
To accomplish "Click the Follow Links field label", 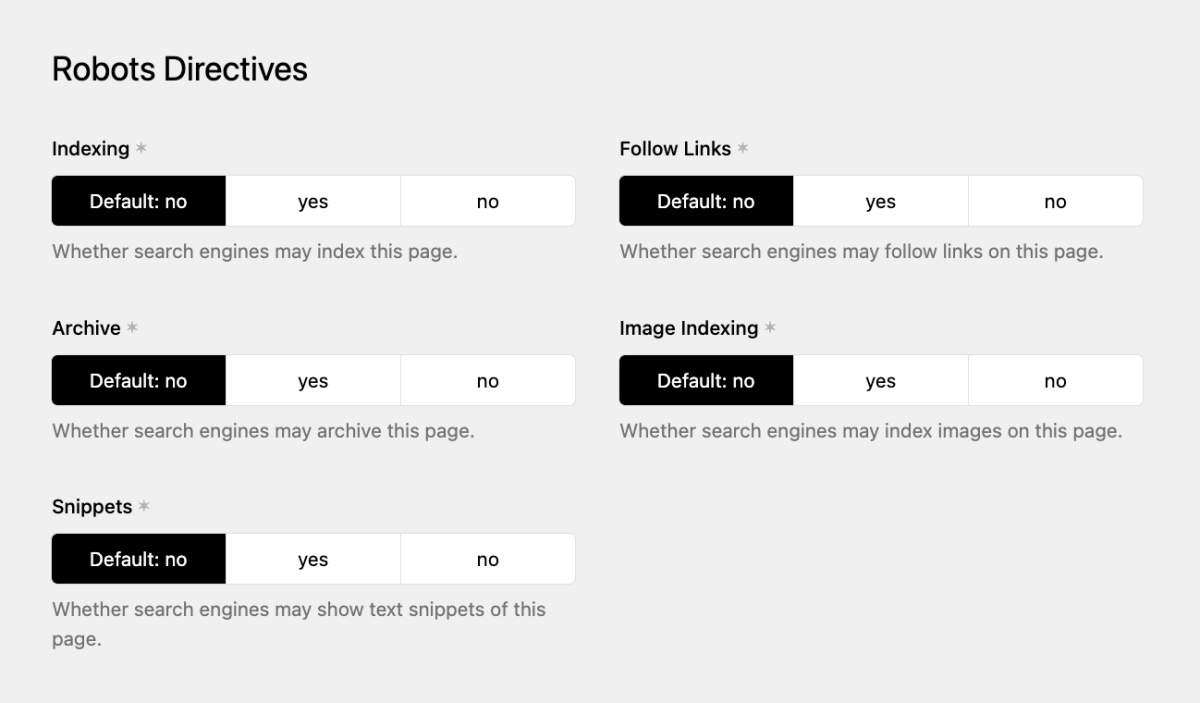I will pyautogui.click(x=675, y=148).
